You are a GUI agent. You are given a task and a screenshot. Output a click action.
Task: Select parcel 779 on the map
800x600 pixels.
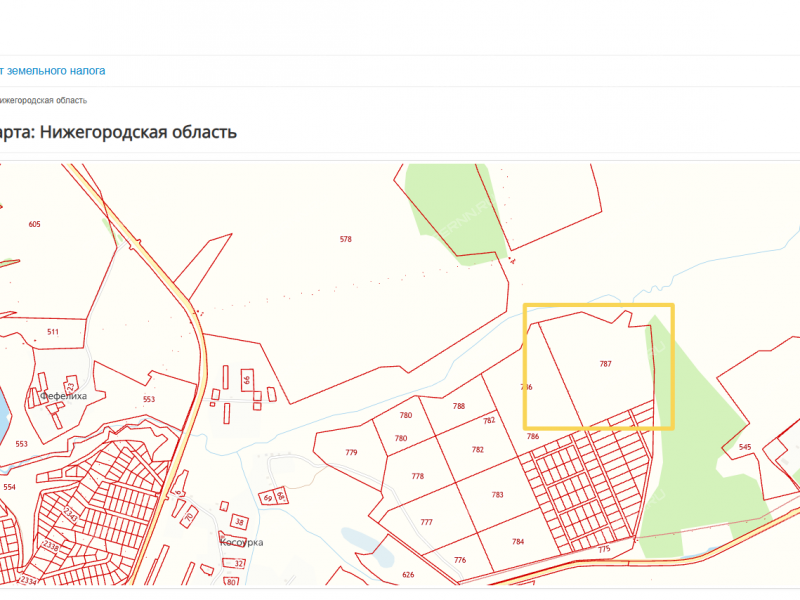tap(351, 453)
